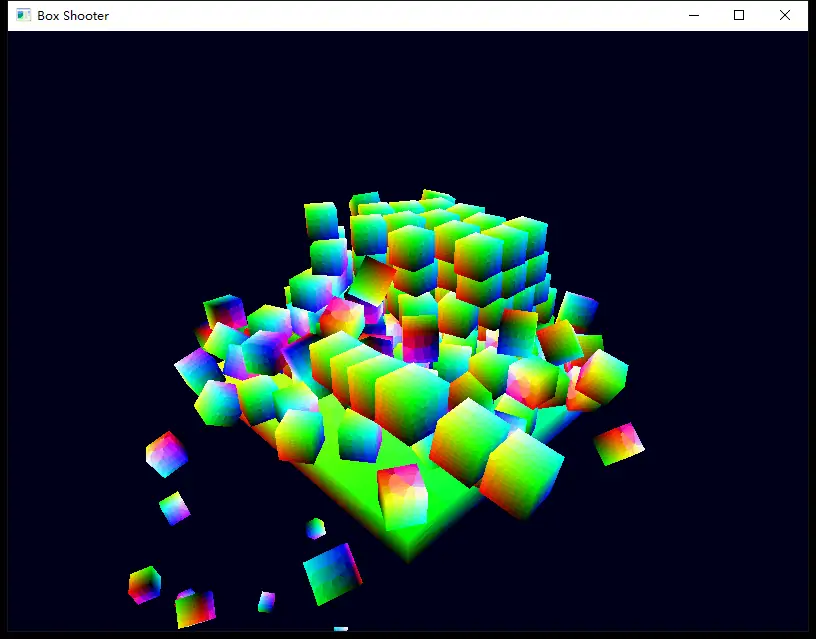Shoot the small diamond-shaped cube below the upper-left fallen cube

pyautogui.click(x=174, y=508)
